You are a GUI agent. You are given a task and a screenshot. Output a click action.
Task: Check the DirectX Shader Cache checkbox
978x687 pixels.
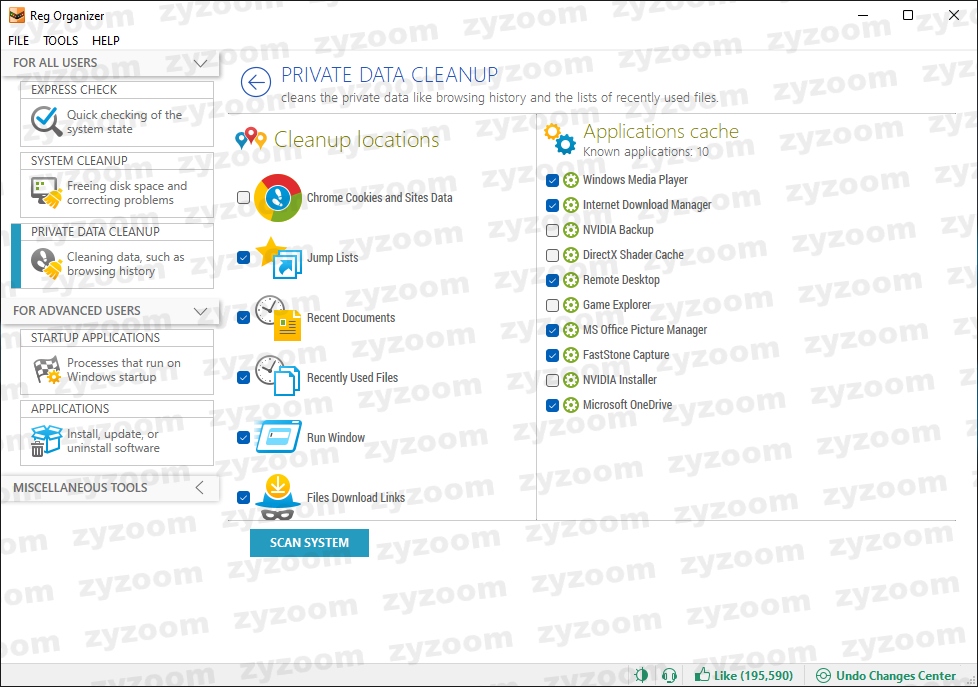click(x=552, y=255)
